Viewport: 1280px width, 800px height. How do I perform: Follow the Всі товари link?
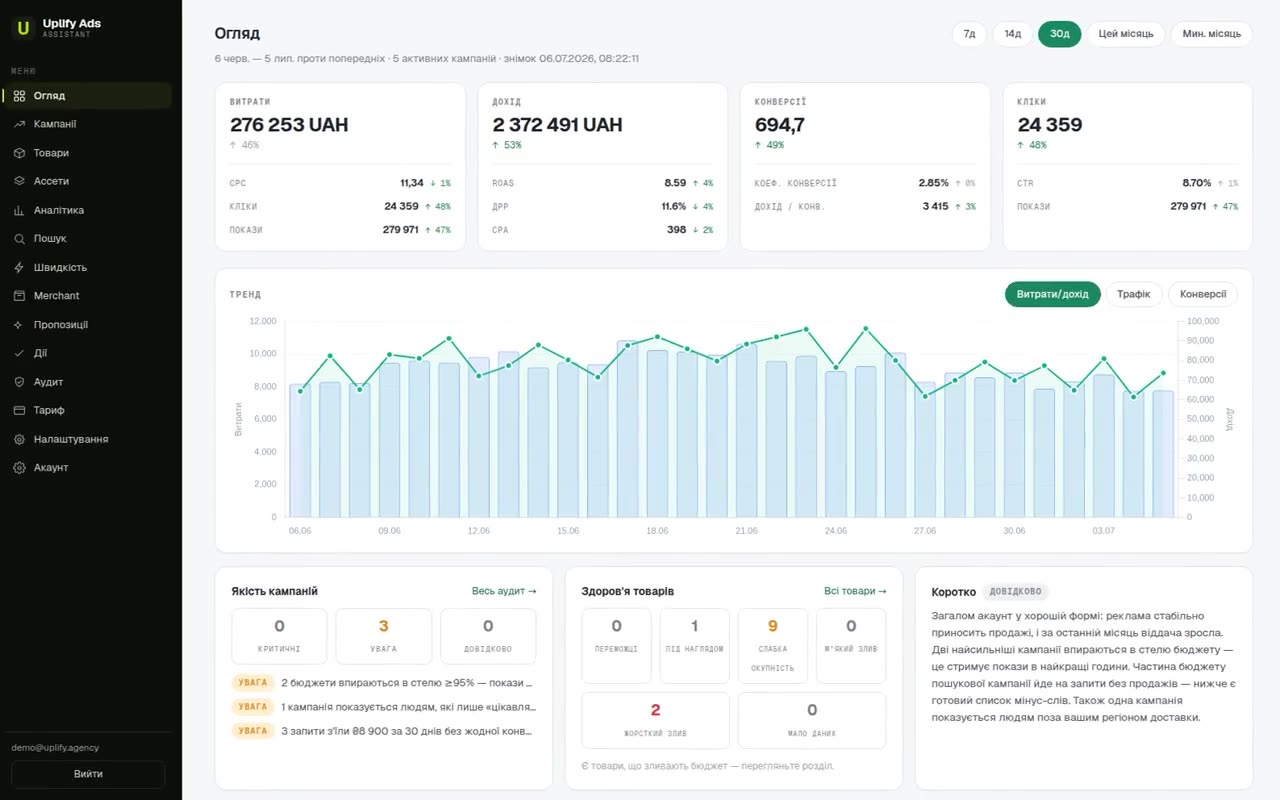855,591
